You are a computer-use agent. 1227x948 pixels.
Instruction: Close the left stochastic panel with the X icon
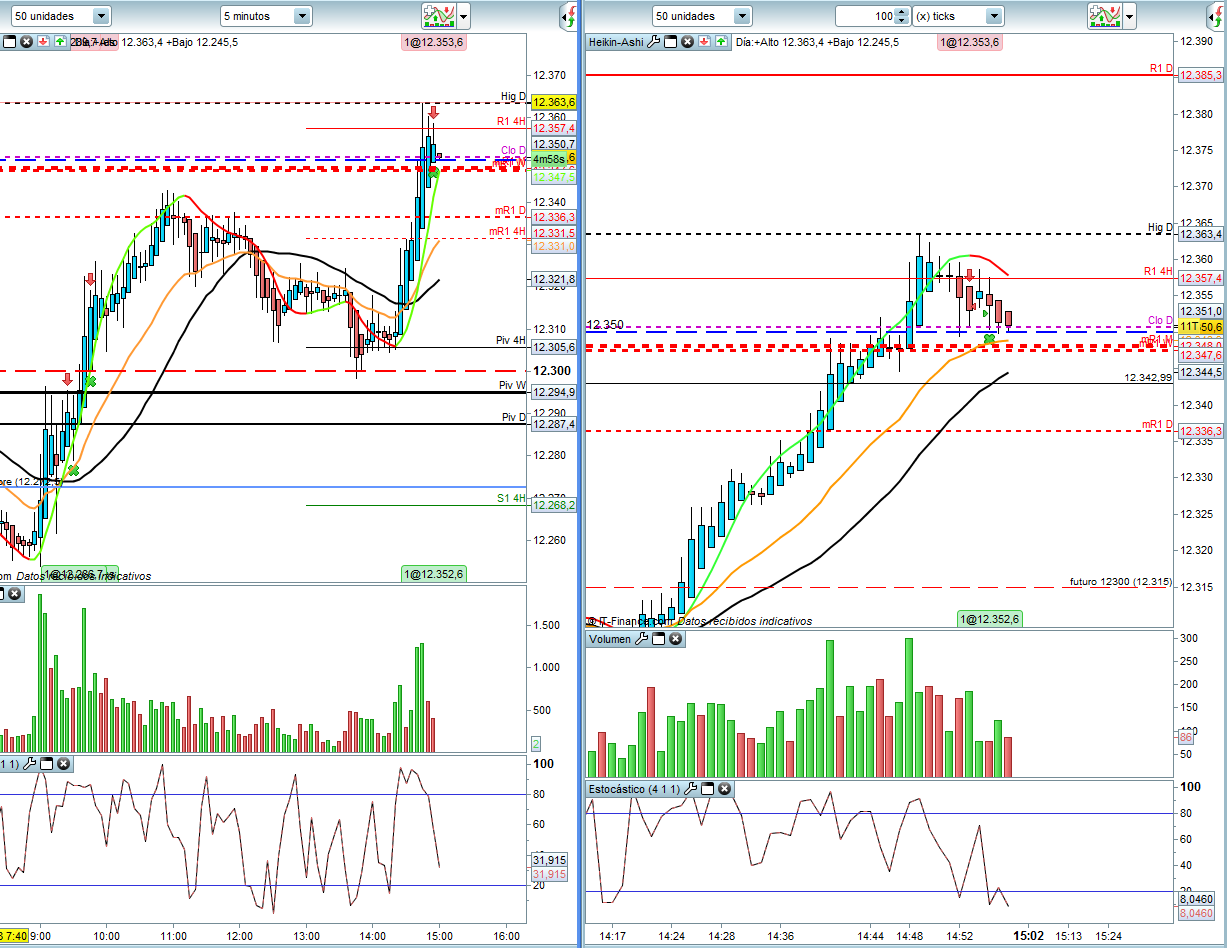pos(63,764)
